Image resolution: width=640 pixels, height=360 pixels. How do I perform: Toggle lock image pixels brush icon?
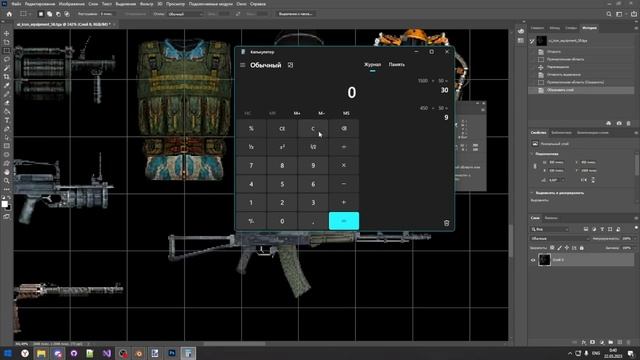pyautogui.click(x=560, y=248)
